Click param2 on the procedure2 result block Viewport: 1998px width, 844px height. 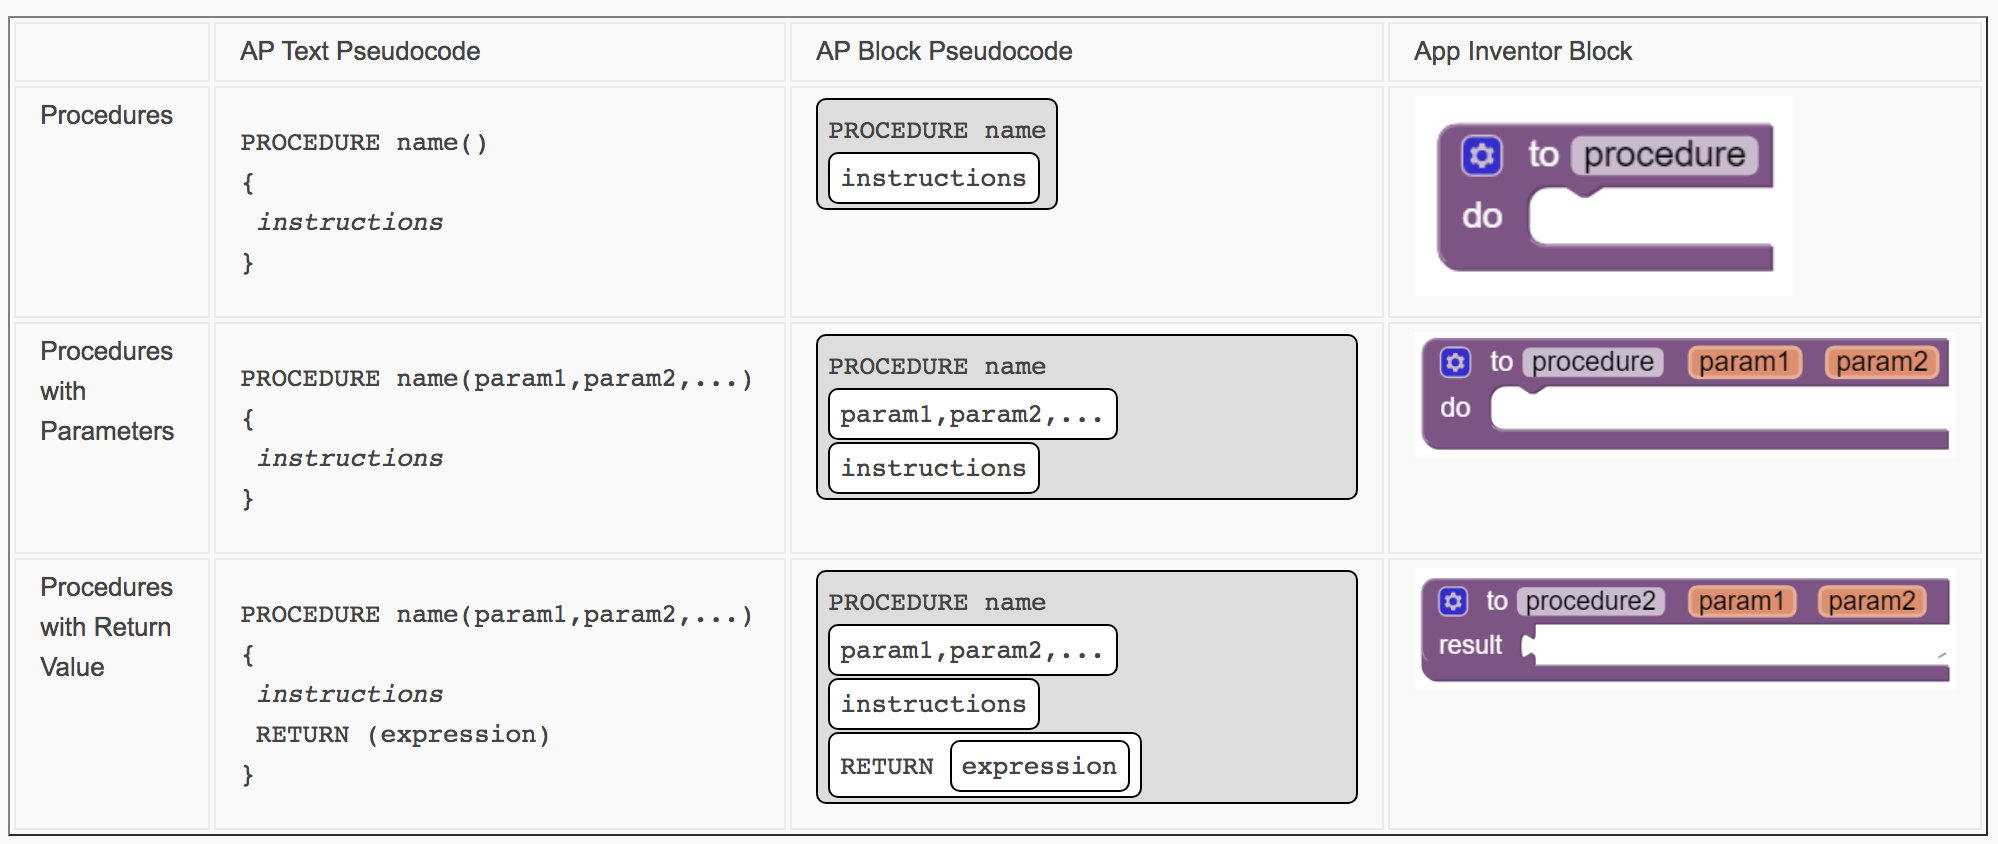click(1871, 601)
